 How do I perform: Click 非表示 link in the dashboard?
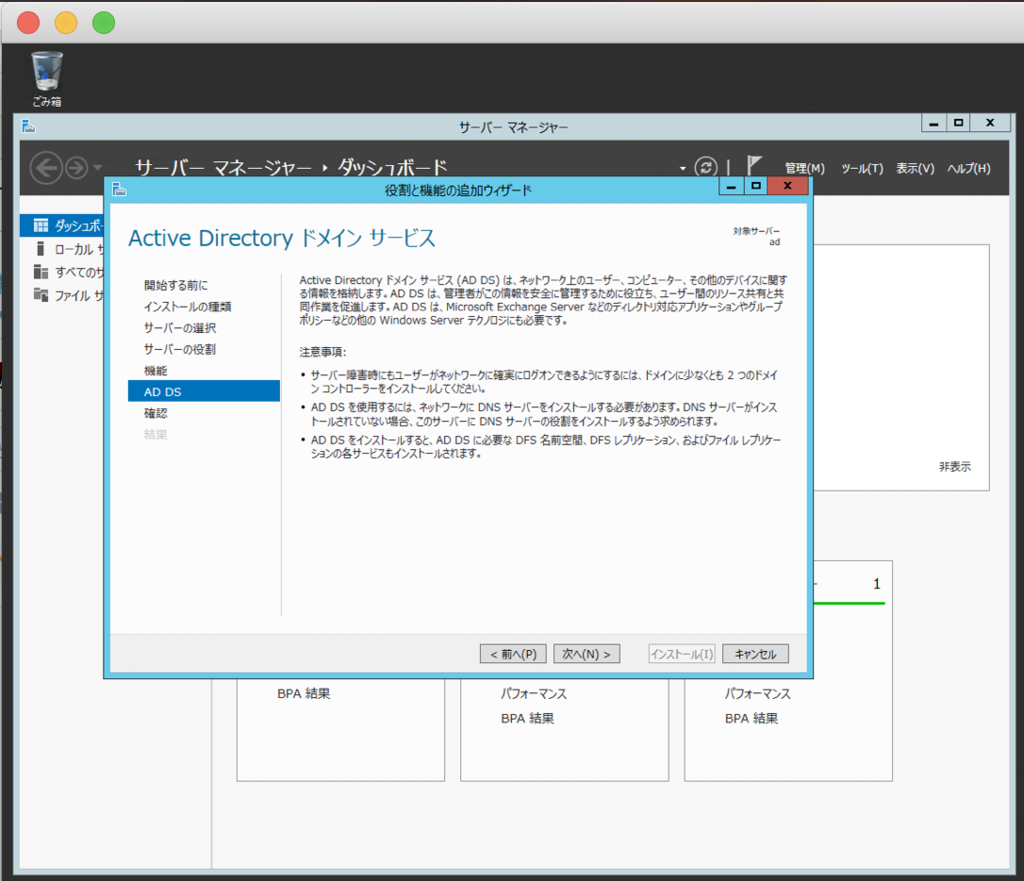tap(955, 467)
